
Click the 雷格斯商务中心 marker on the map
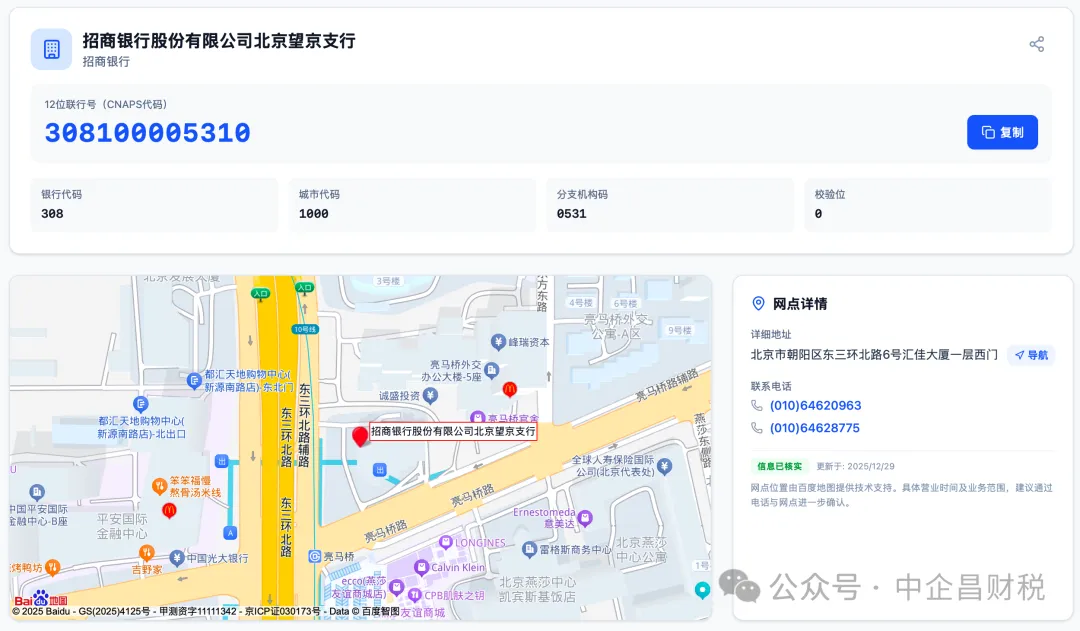coord(529,549)
